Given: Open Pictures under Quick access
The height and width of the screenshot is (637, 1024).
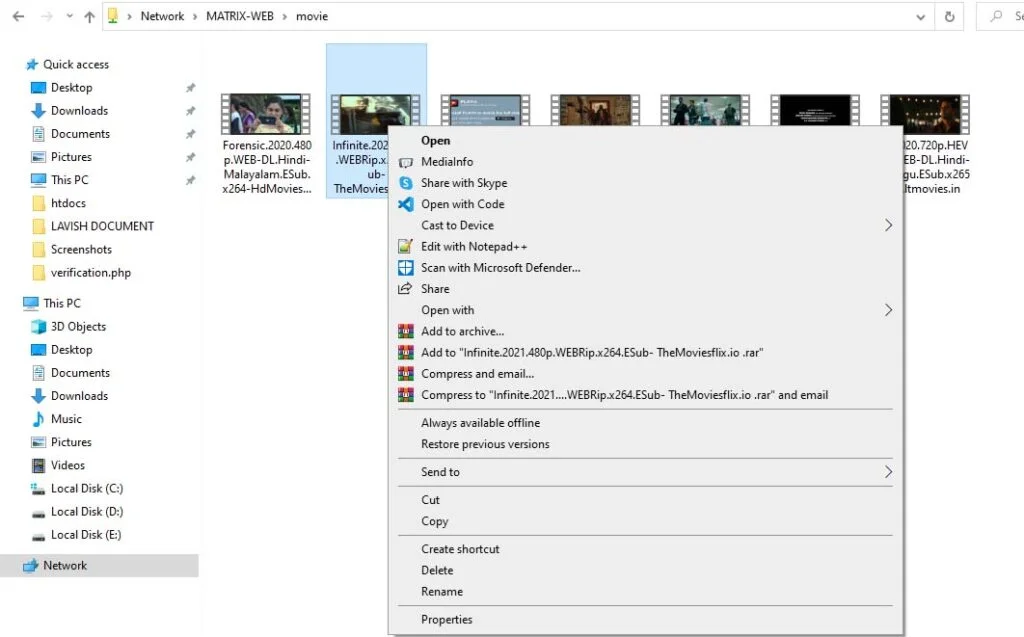Looking at the screenshot, I should [71, 157].
